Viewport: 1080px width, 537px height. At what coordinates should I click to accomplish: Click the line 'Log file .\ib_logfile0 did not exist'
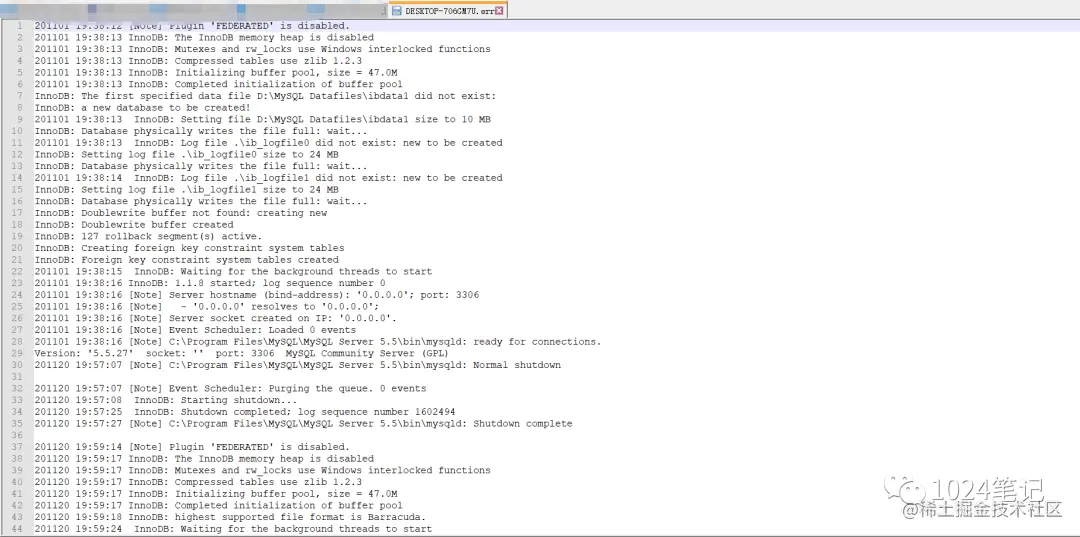pyautogui.click(x=269, y=143)
